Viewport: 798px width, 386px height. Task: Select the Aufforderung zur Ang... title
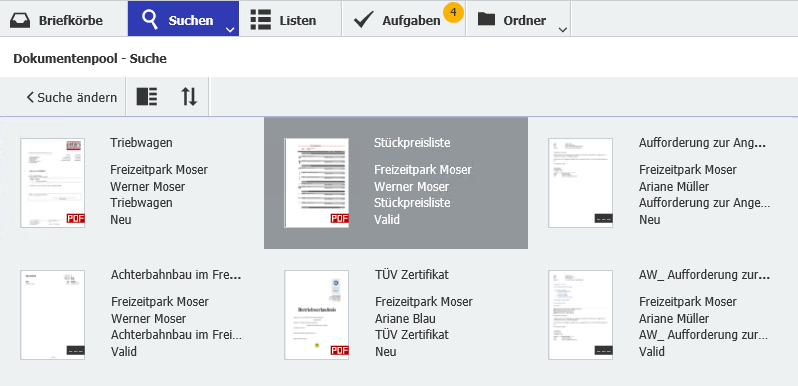click(702, 143)
